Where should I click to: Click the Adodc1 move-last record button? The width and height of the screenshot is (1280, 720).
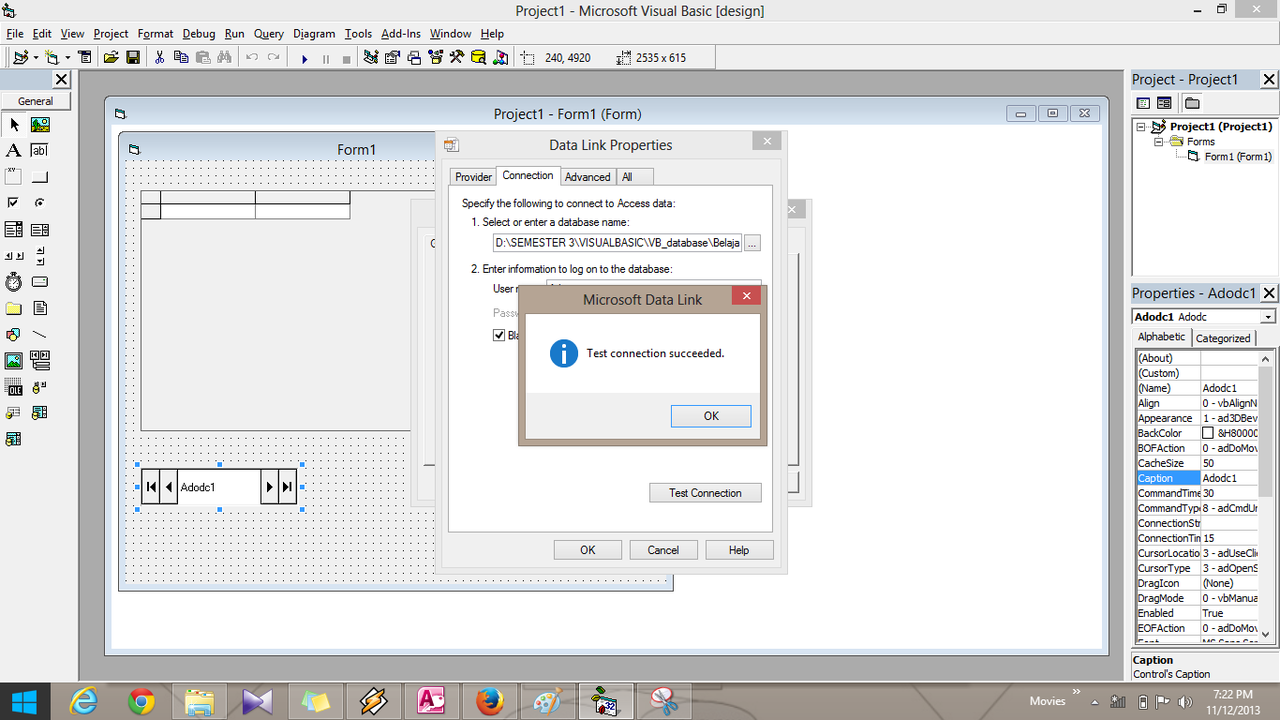click(287, 487)
